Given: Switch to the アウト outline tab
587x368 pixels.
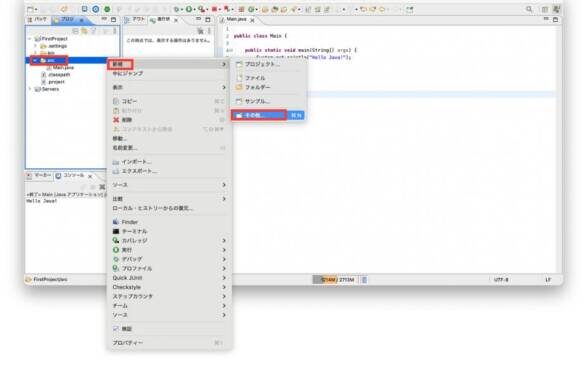Looking at the screenshot, I should pyautogui.click(x=135, y=19).
